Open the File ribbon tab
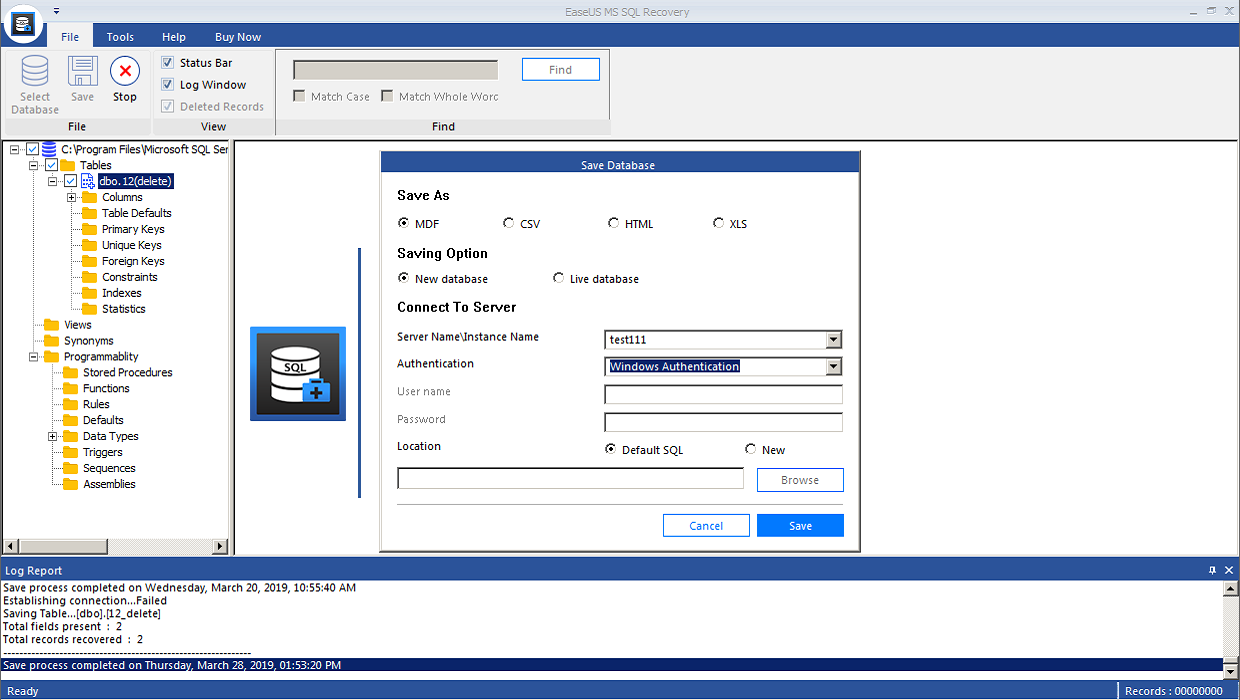Image resolution: width=1240 pixels, height=700 pixels. click(70, 37)
